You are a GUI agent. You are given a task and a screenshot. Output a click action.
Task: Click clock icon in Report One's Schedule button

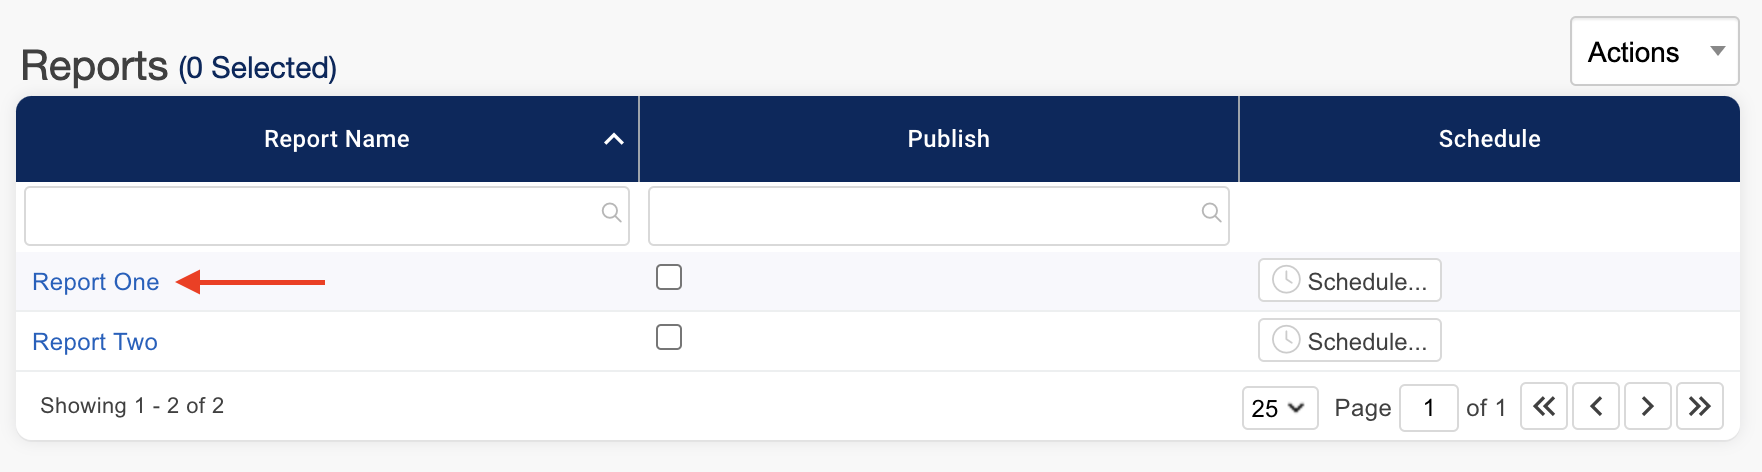tap(1285, 280)
